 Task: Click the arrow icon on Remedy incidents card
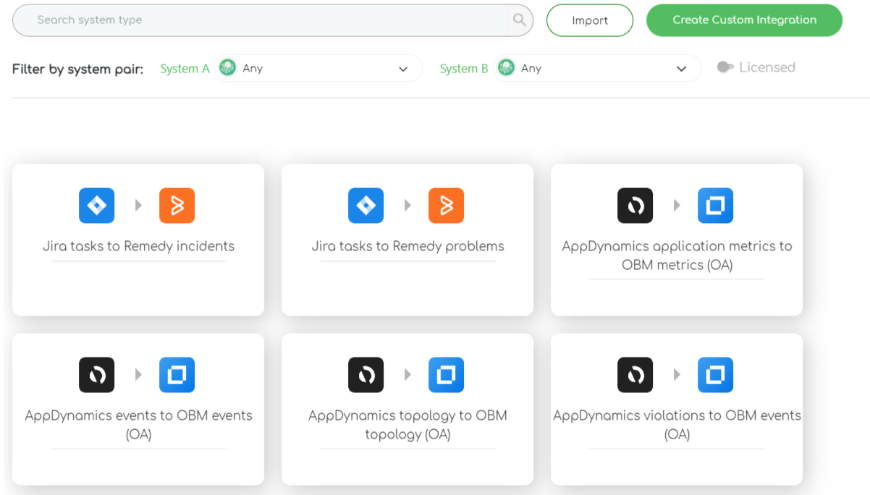138,205
